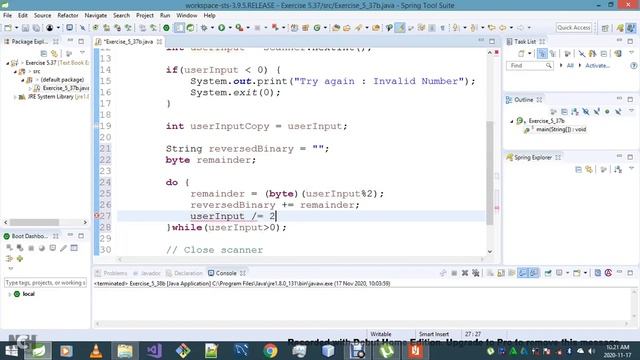Open the Window menu
Image resolution: width=640 pixels, height=360 pixels.
pos(187,16)
